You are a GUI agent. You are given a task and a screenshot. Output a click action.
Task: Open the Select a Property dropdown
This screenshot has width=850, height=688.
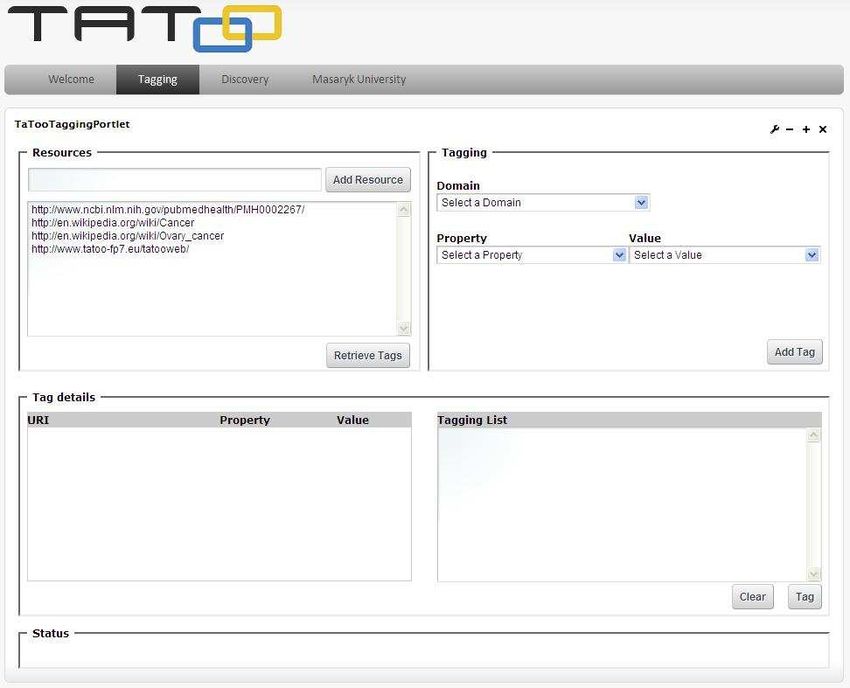pos(531,255)
